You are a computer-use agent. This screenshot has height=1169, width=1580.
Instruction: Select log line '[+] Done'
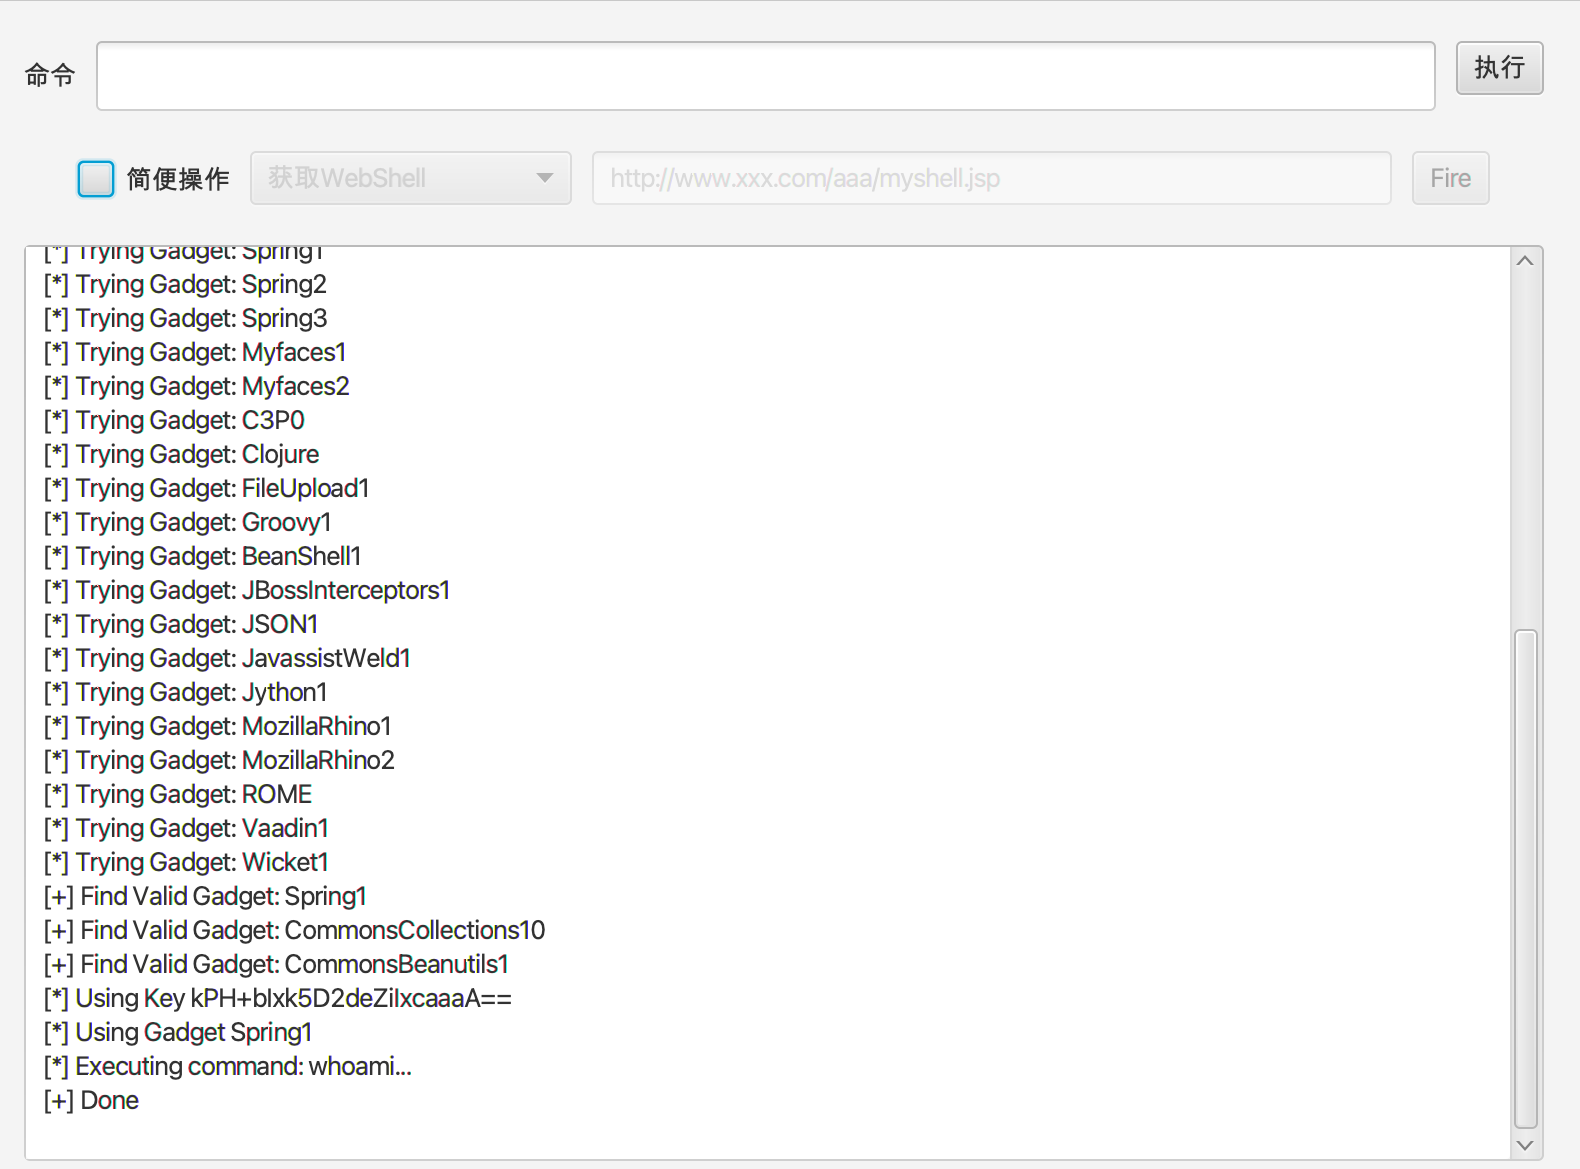coord(91,1100)
